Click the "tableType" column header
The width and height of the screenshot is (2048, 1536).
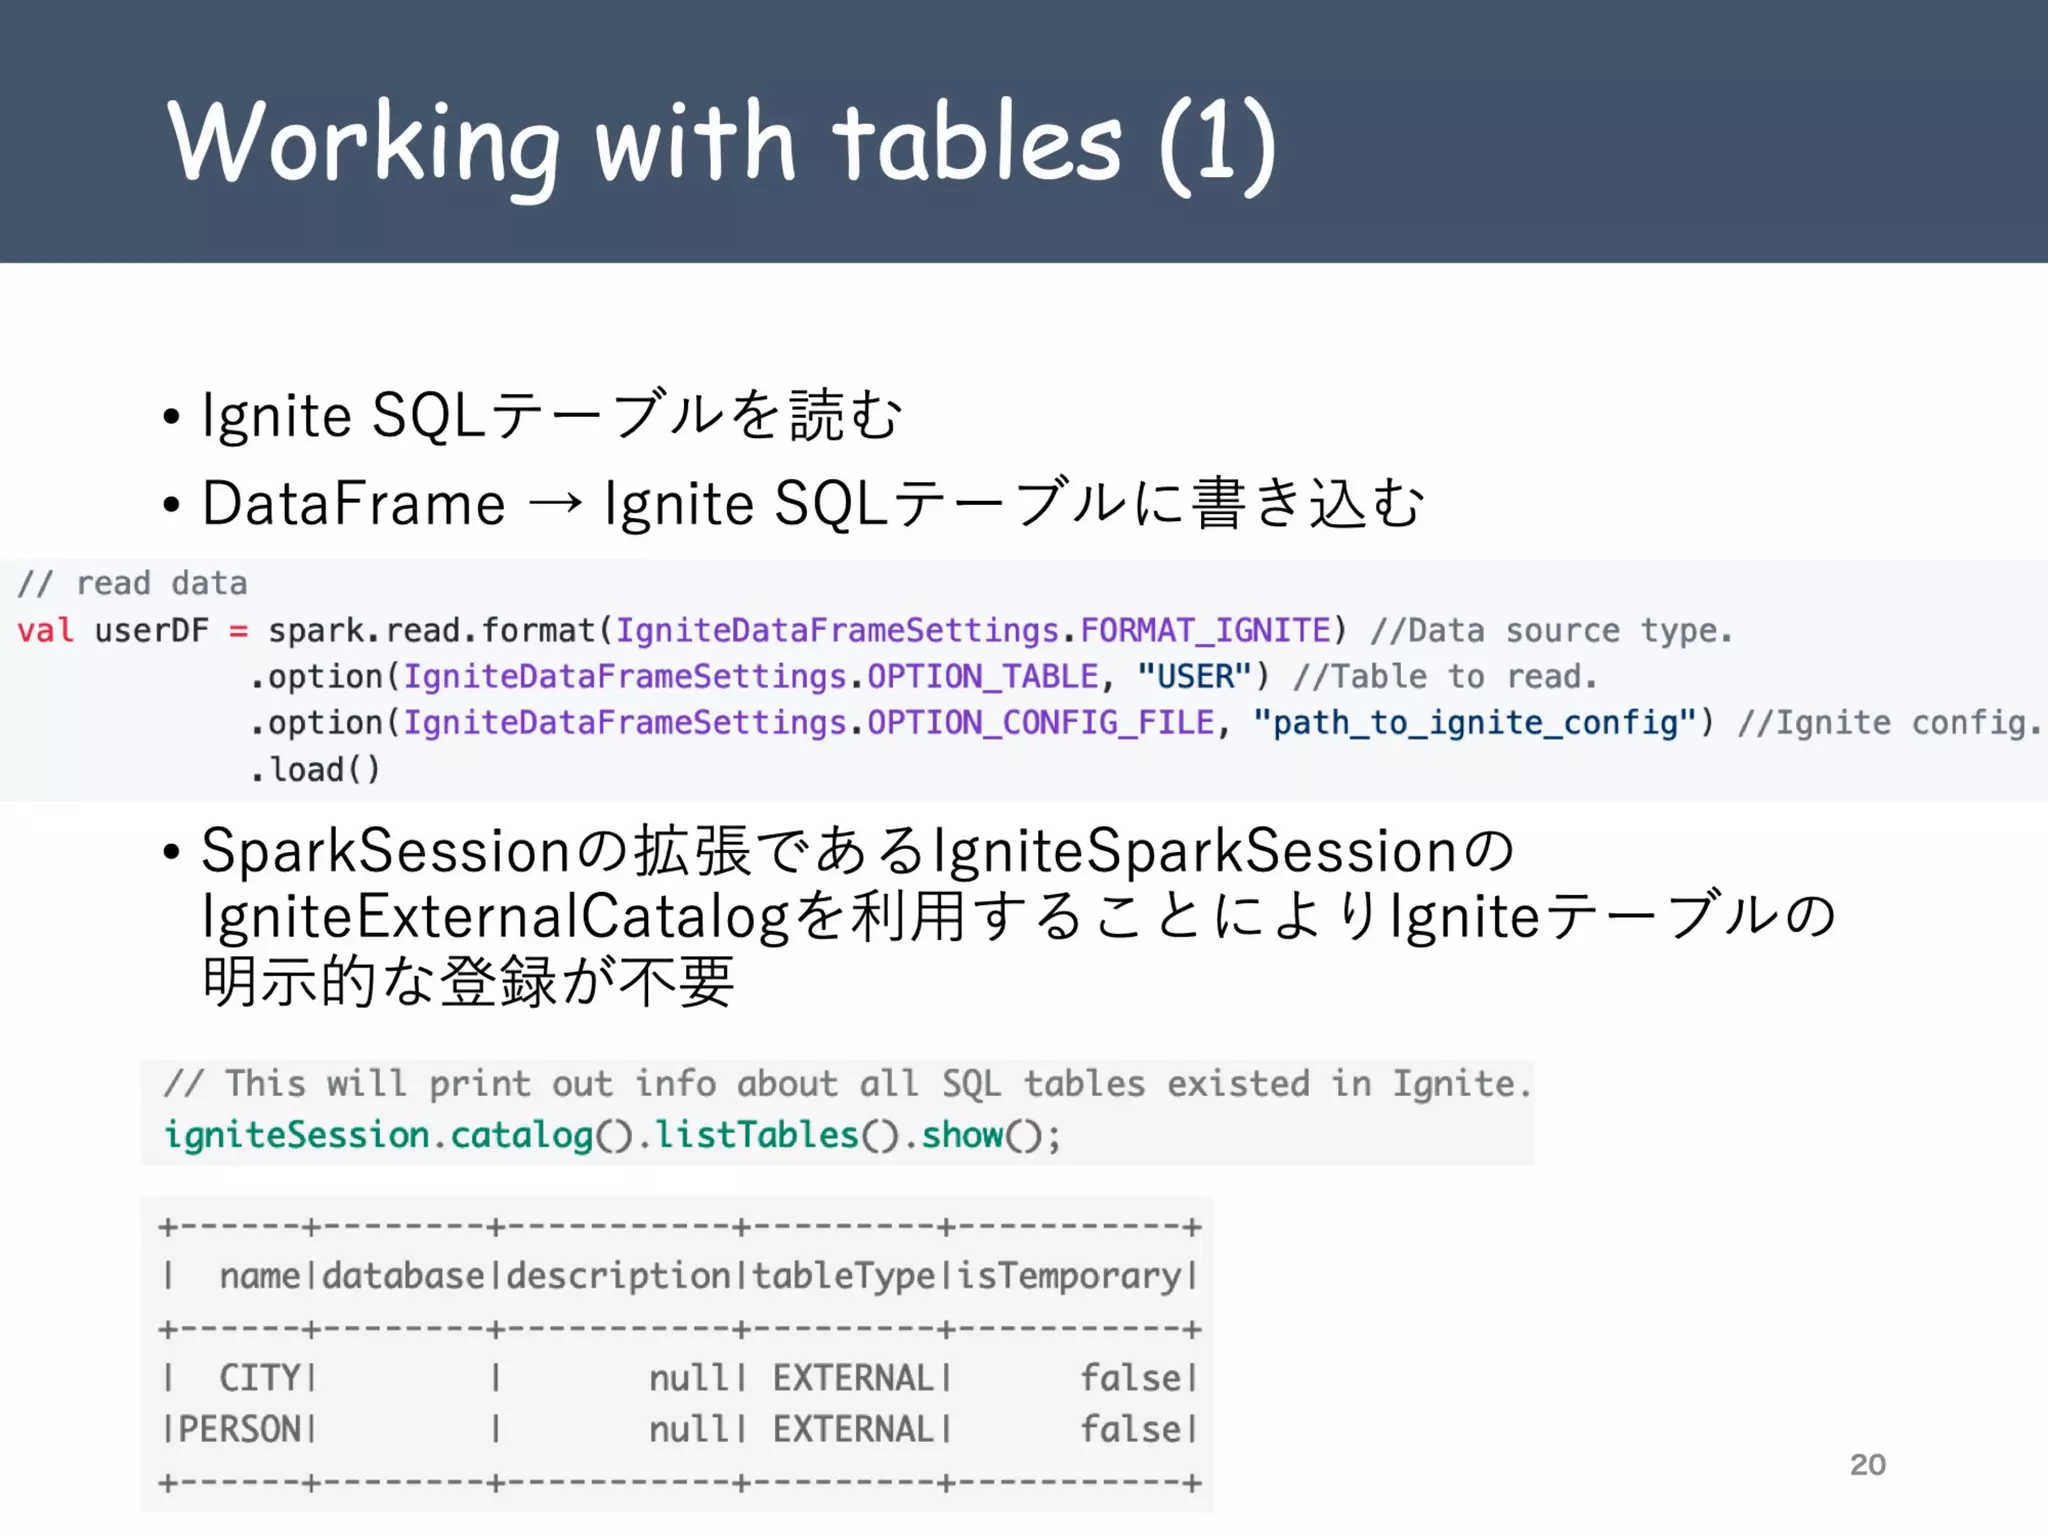pos(844,1277)
